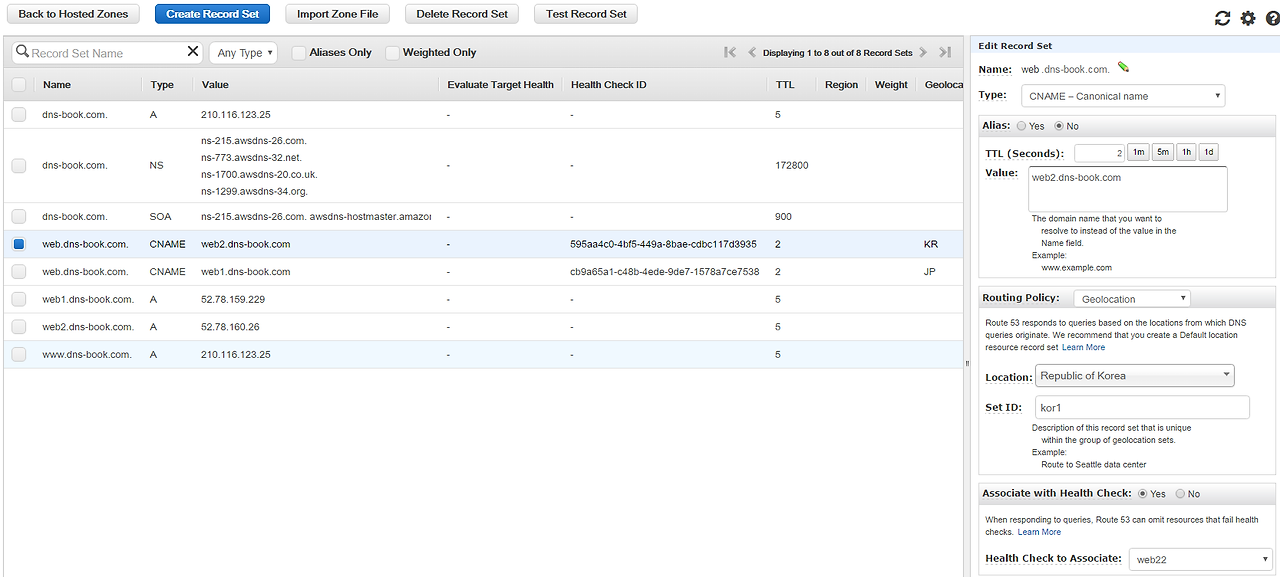
Task: Set TTL to 1d preset
Action: point(1208,153)
